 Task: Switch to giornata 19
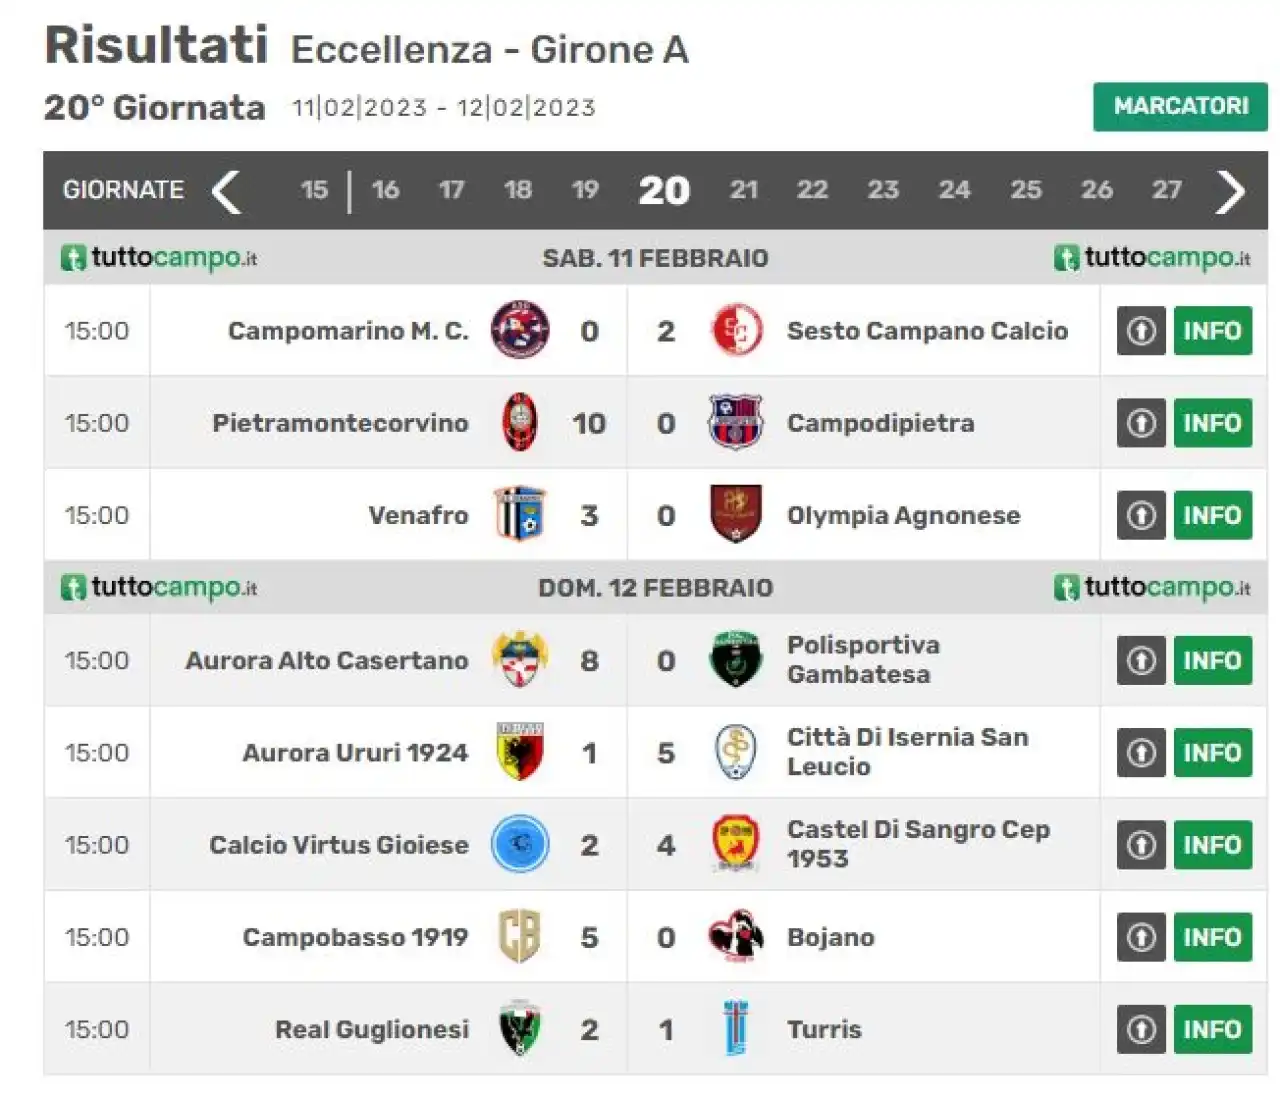point(585,190)
